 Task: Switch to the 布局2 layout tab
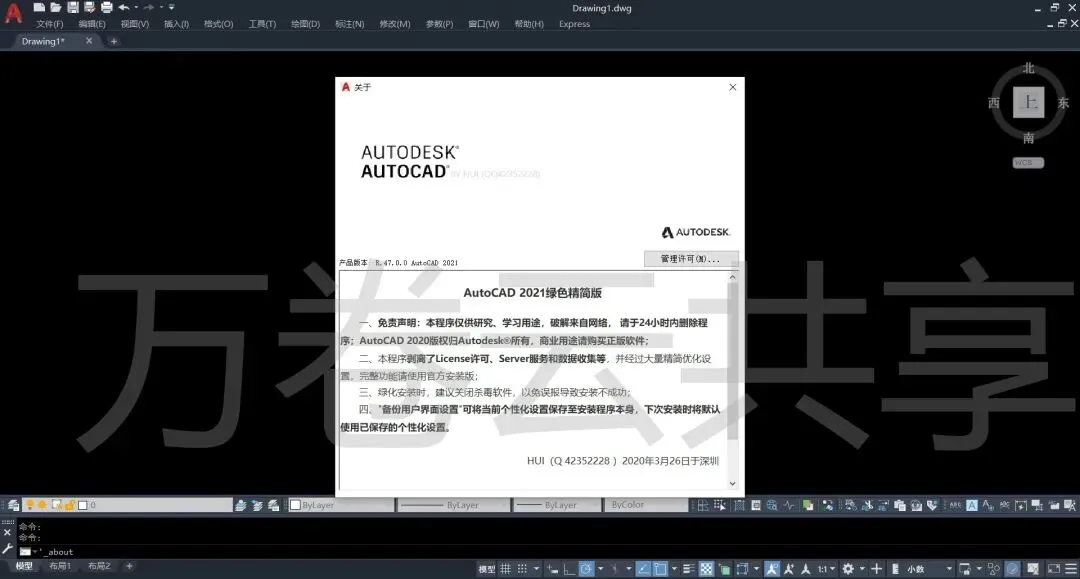pyautogui.click(x=98, y=566)
